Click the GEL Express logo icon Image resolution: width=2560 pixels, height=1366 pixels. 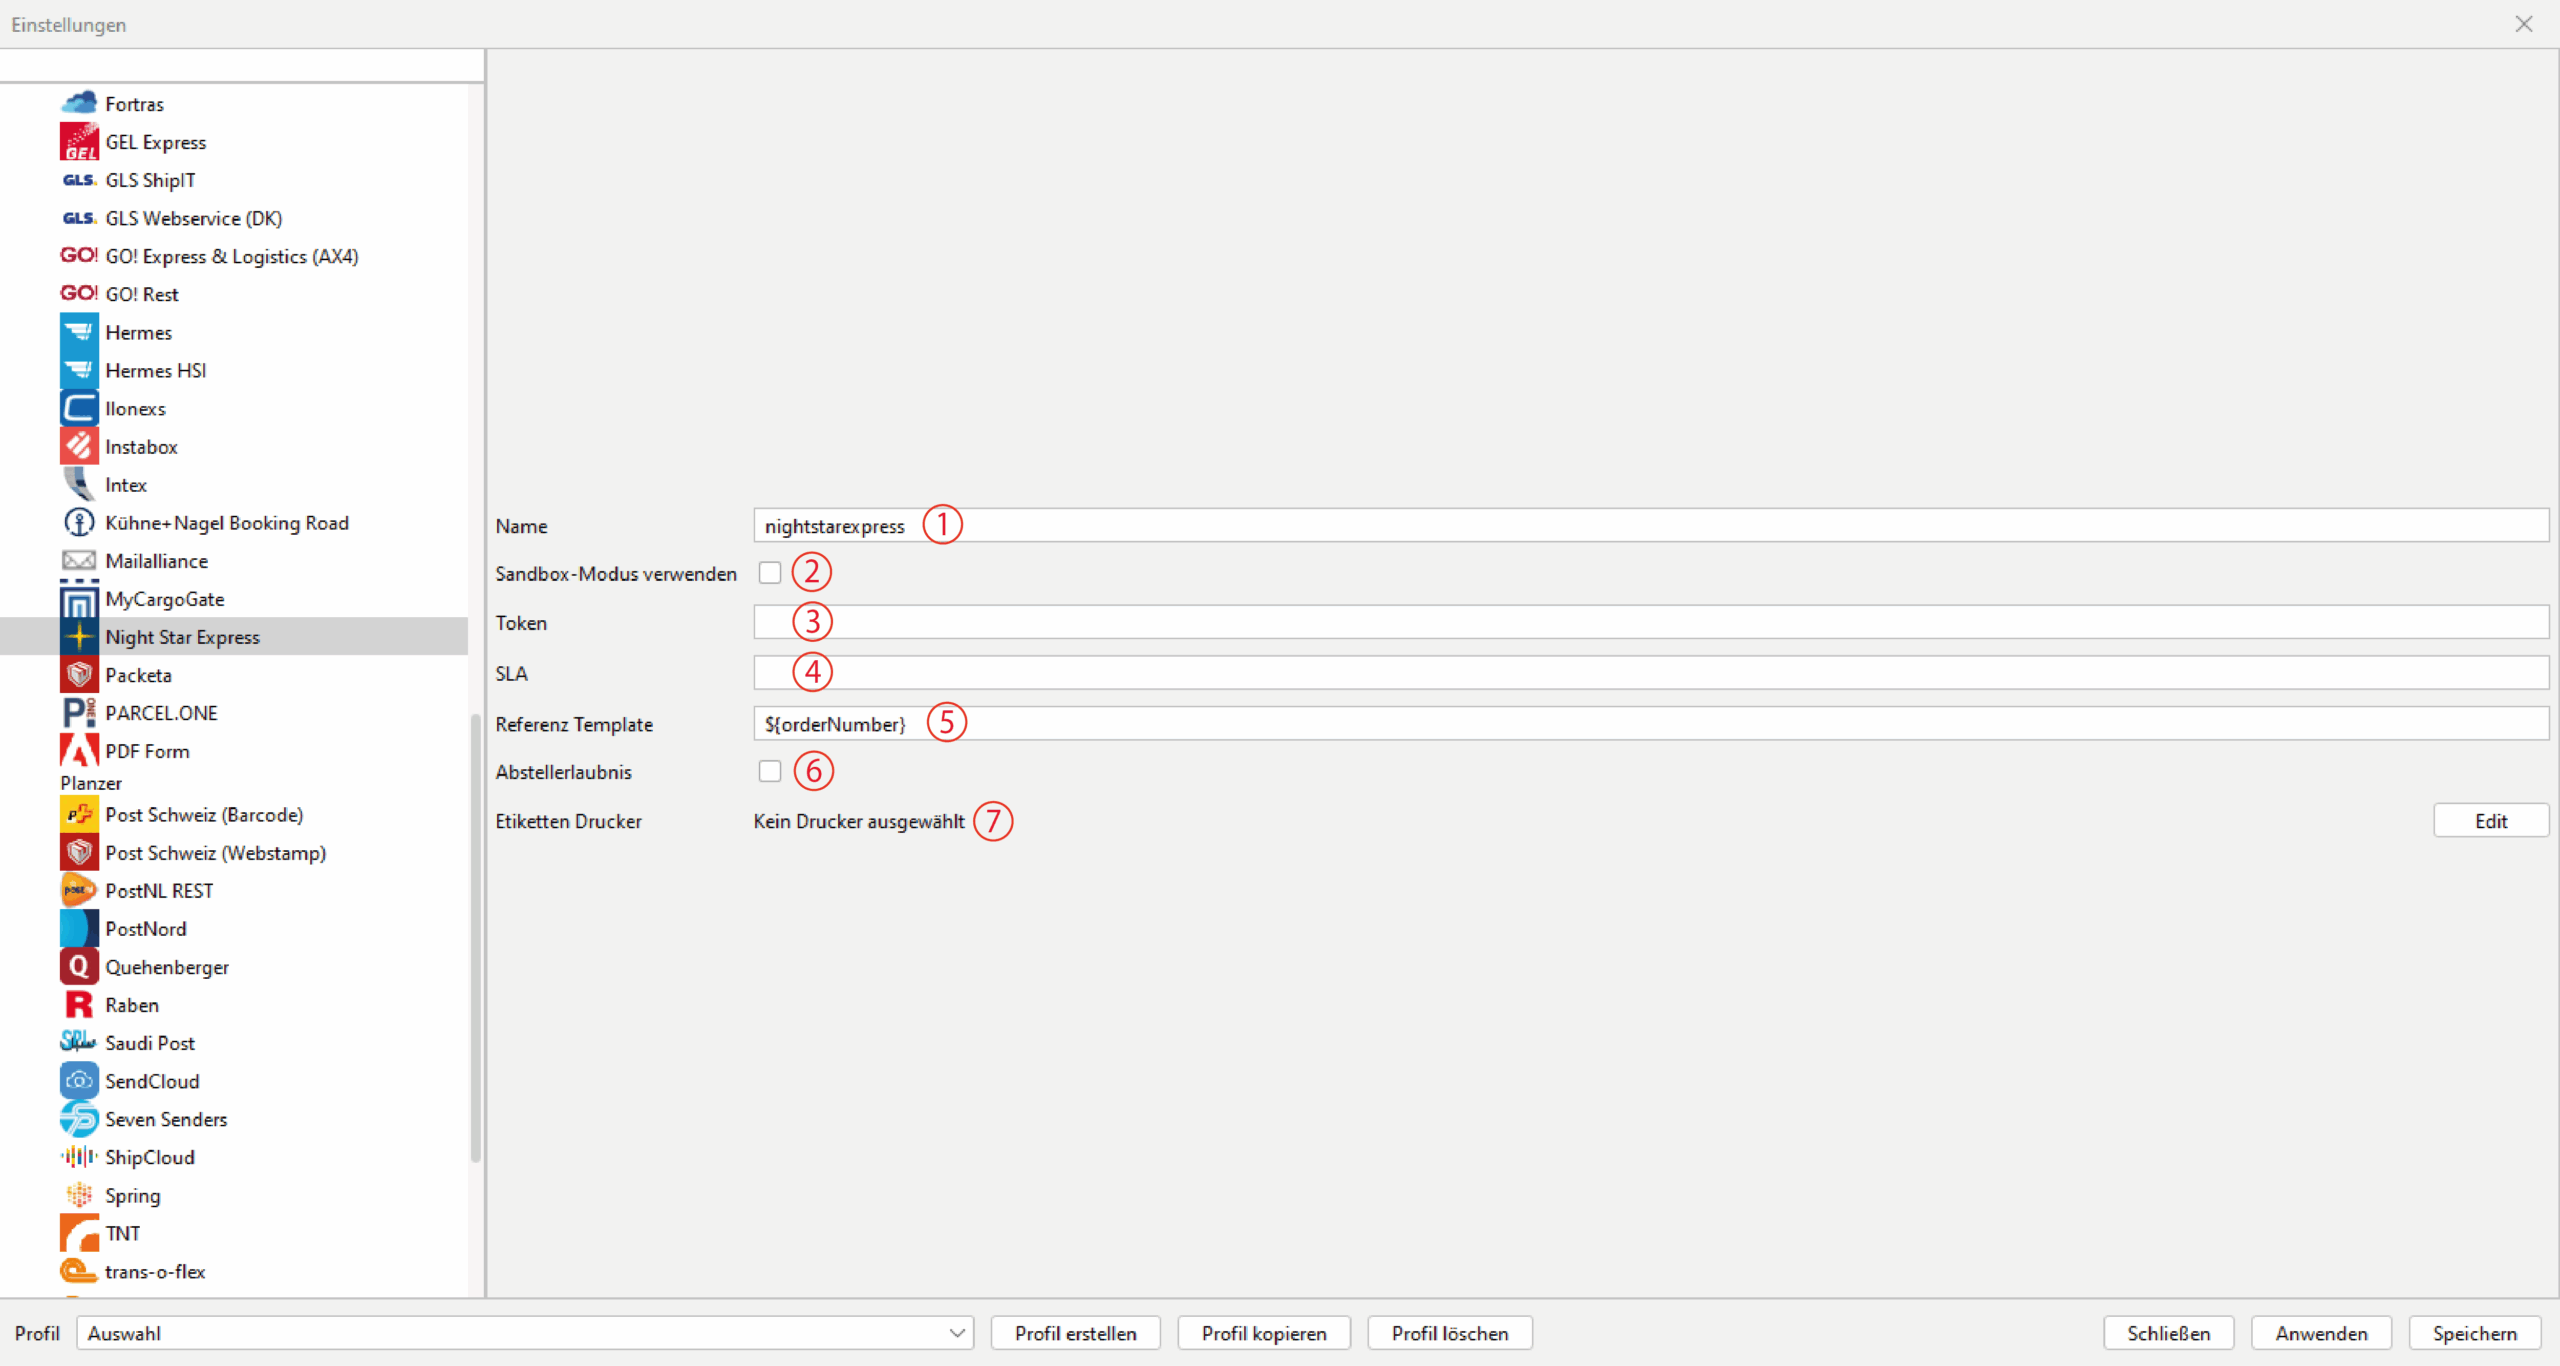[x=79, y=141]
